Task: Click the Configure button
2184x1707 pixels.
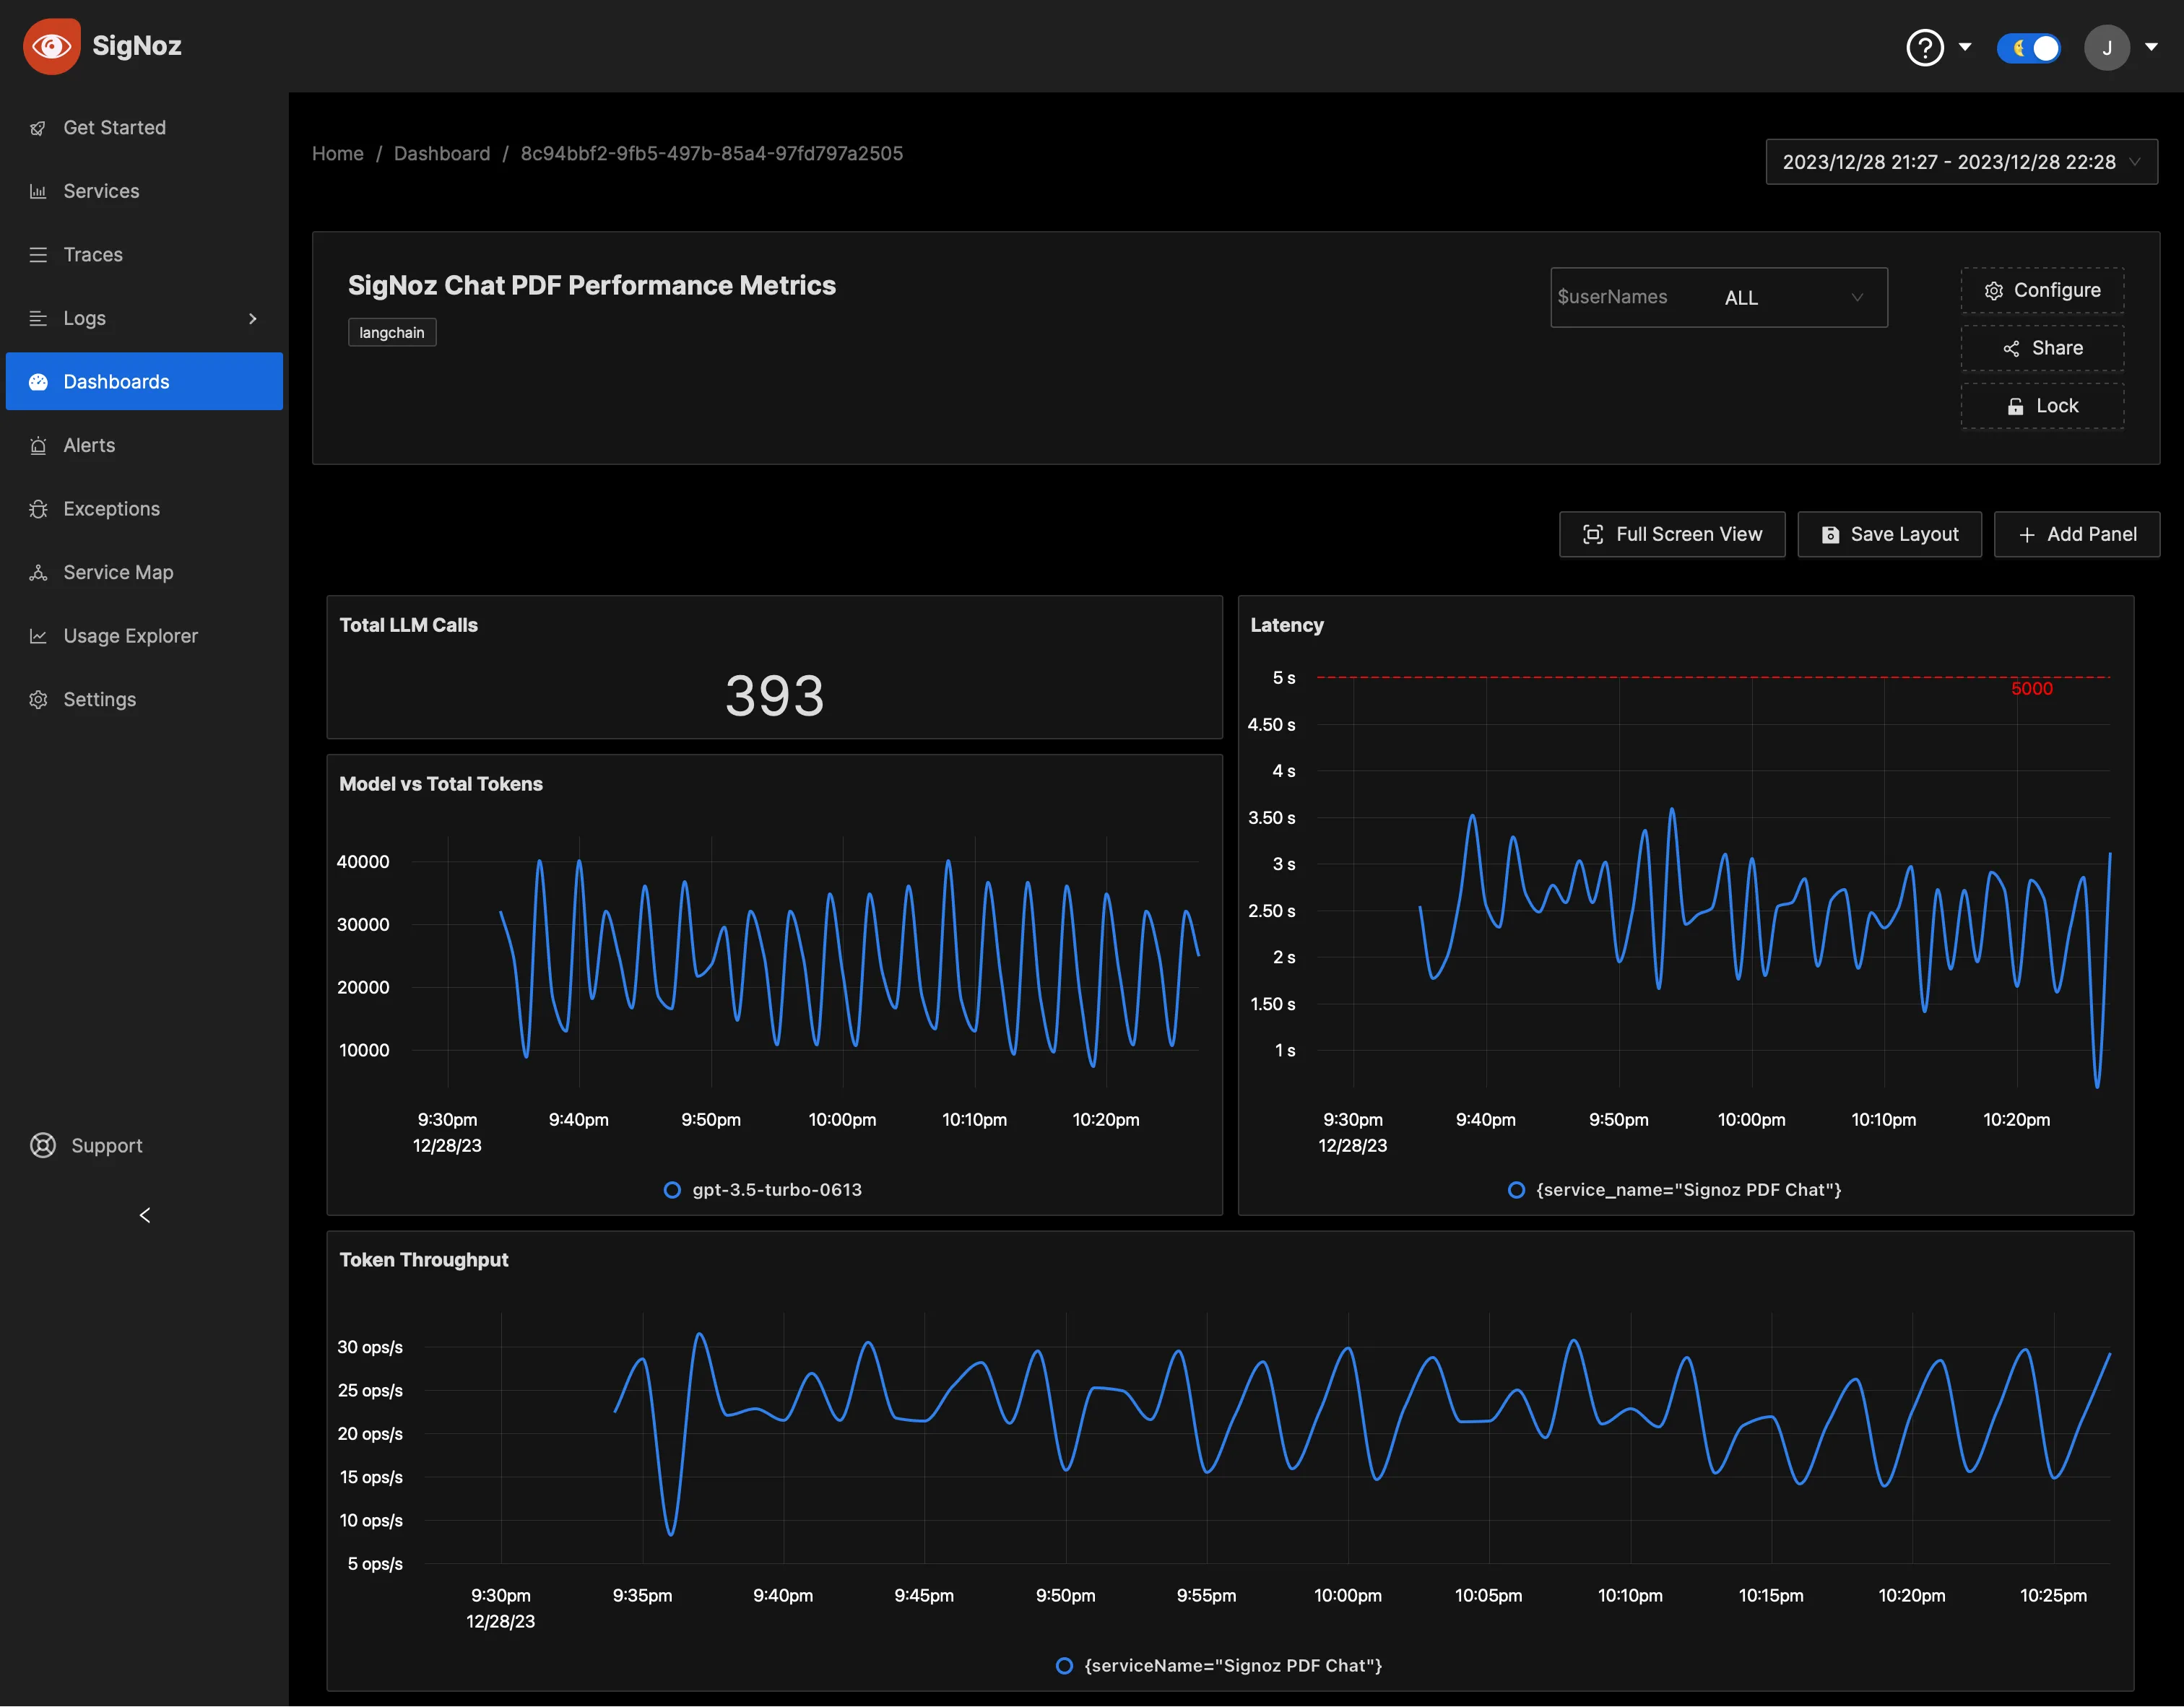Action: click(x=2042, y=291)
